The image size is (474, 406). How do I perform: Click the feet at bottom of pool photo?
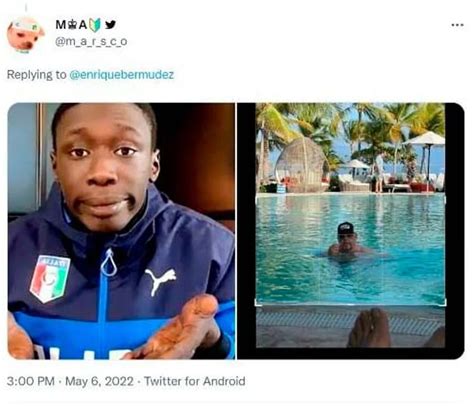coord(370,328)
